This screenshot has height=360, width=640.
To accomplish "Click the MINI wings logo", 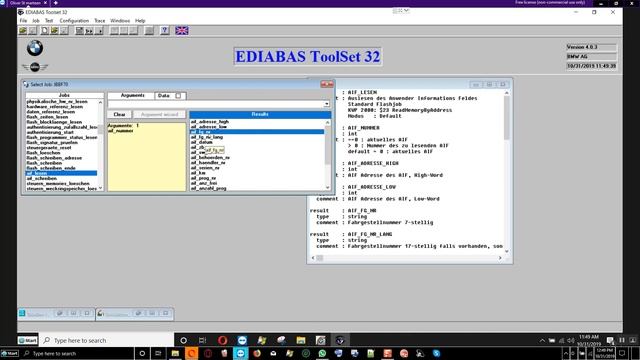I will [35, 67].
